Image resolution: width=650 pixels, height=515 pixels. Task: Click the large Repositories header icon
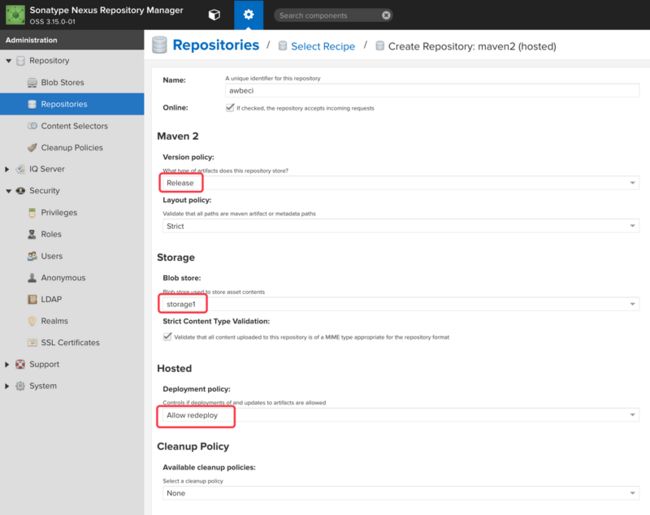pos(160,45)
